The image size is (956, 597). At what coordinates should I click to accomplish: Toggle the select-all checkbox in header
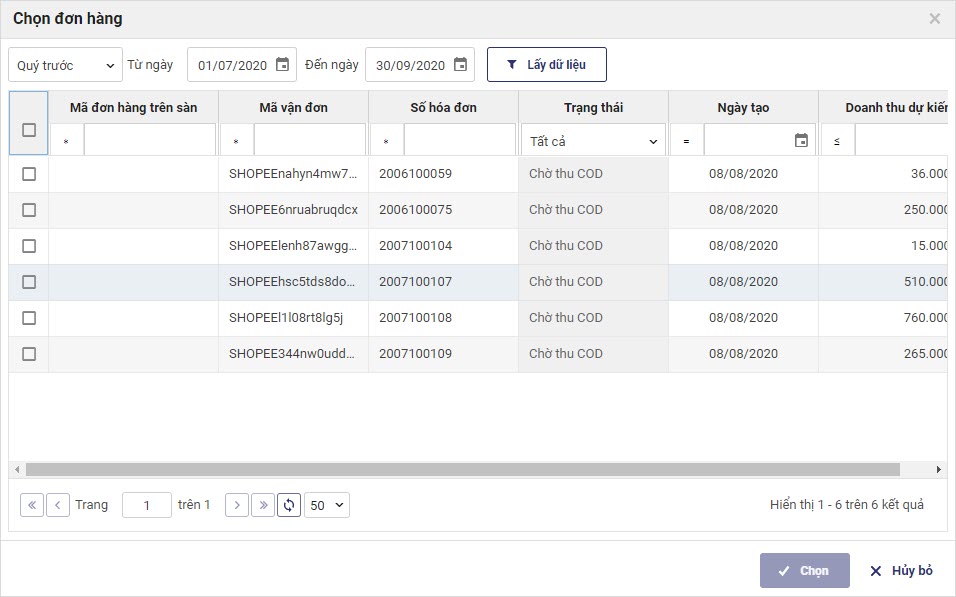coord(29,130)
